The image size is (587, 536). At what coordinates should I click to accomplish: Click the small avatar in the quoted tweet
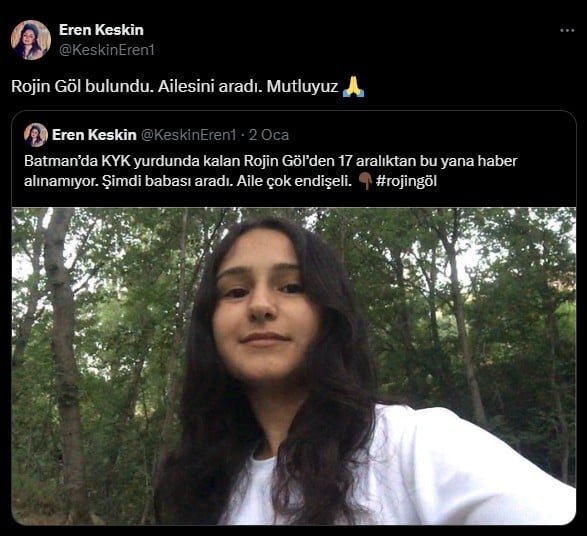36,135
